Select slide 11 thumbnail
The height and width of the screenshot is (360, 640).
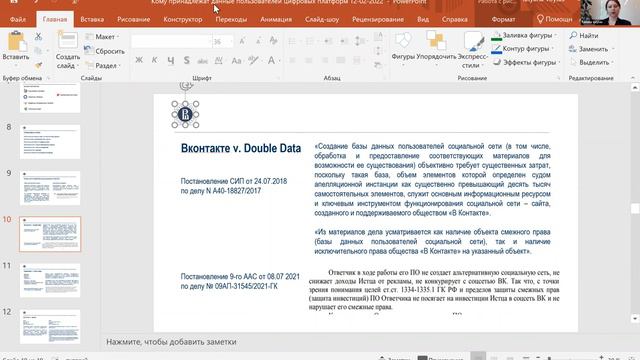click(50, 280)
